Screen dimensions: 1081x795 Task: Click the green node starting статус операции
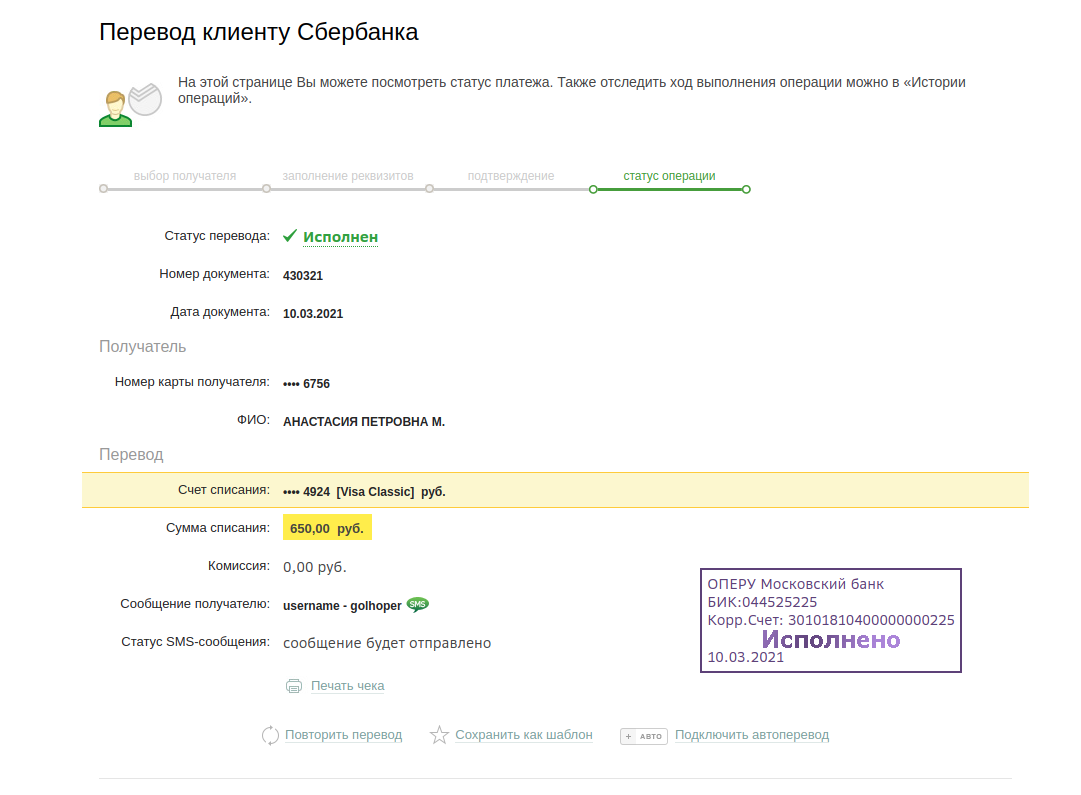tap(593, 189)
